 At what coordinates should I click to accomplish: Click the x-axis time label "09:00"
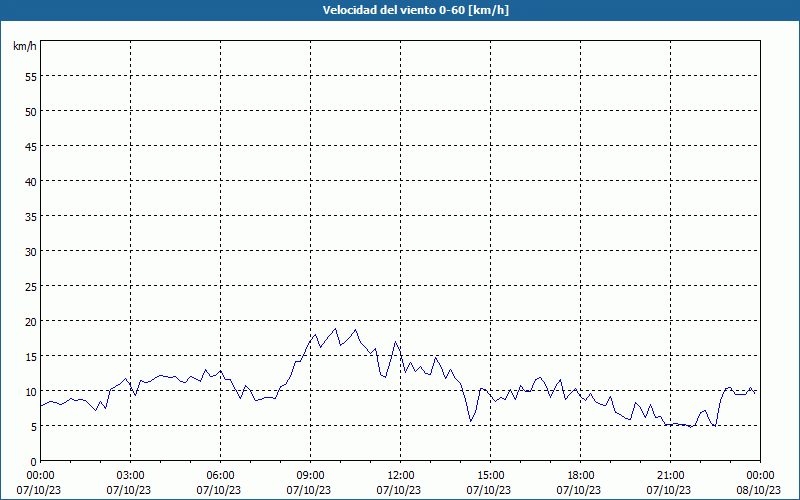click(311, 476)
